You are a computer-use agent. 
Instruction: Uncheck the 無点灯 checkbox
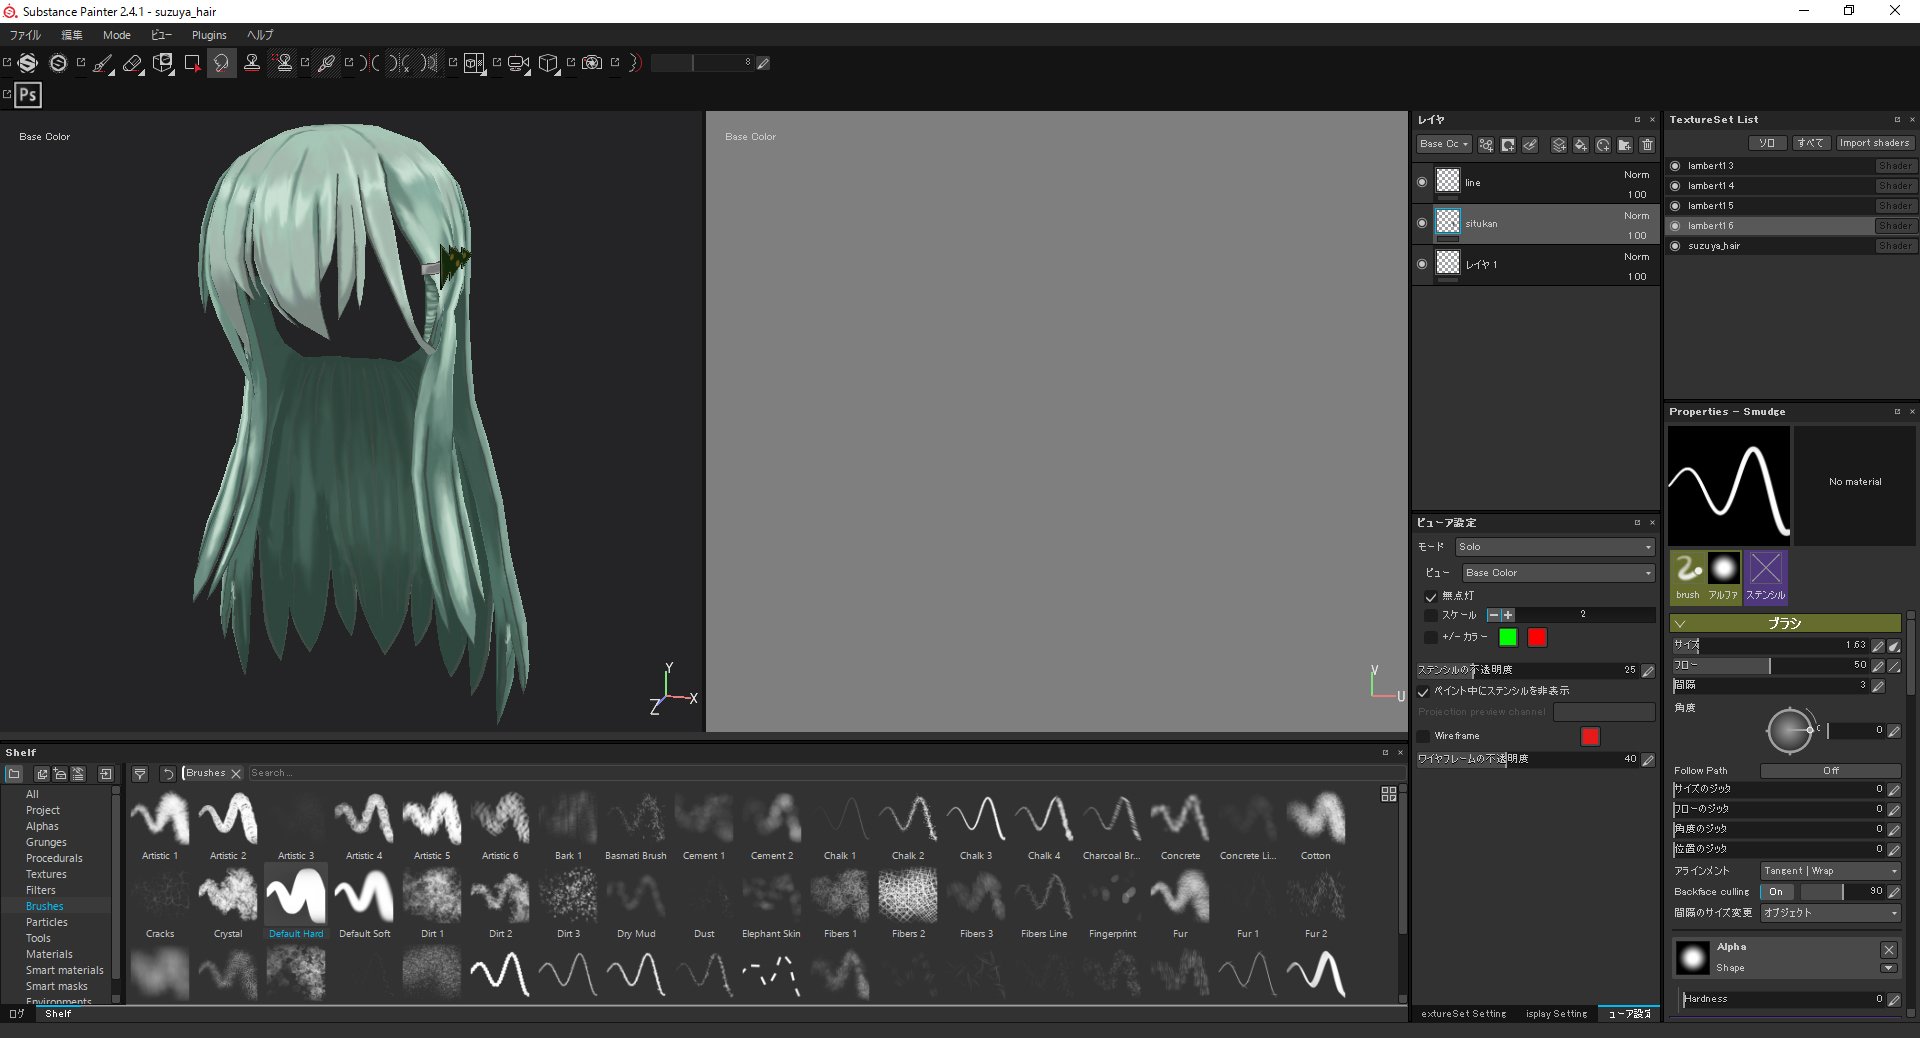(x=1431, y=596)
